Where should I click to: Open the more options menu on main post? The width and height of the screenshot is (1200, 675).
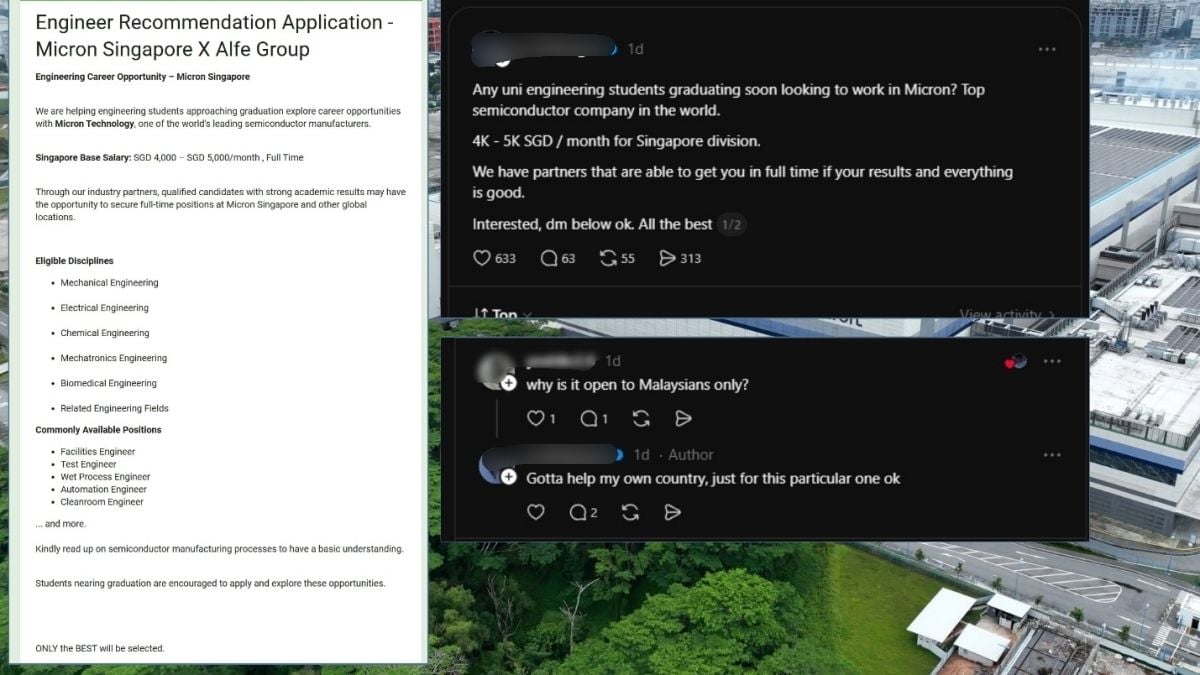tap(1047, 49)
